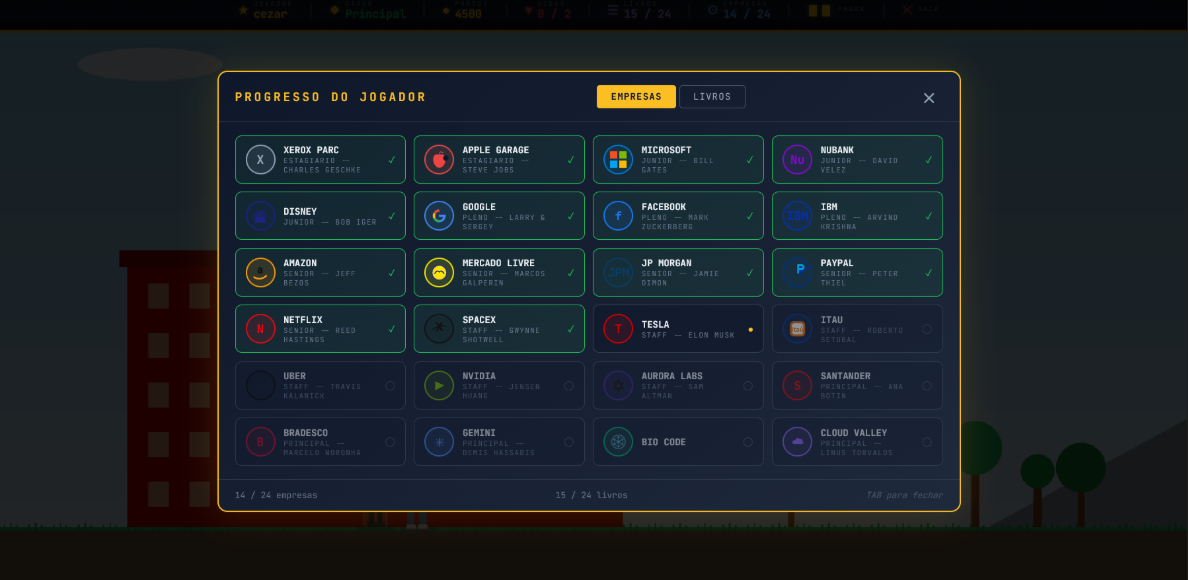This screenshot has height=580, width=1188.
Task: Switch to the Livros tab
Action: tap(712, 97)
